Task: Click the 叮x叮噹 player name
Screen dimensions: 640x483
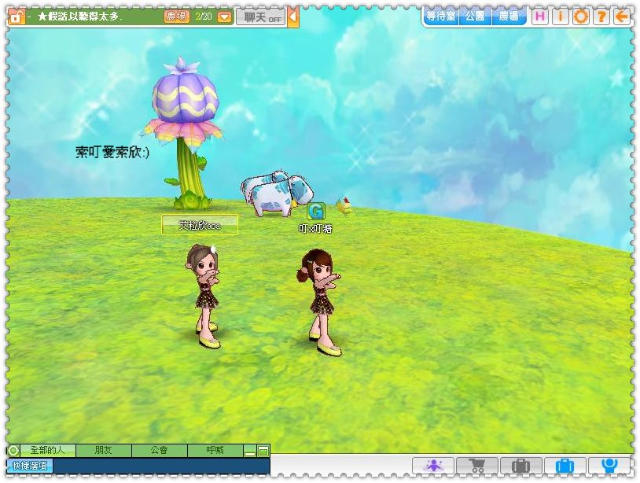Action: click(316, 229)
